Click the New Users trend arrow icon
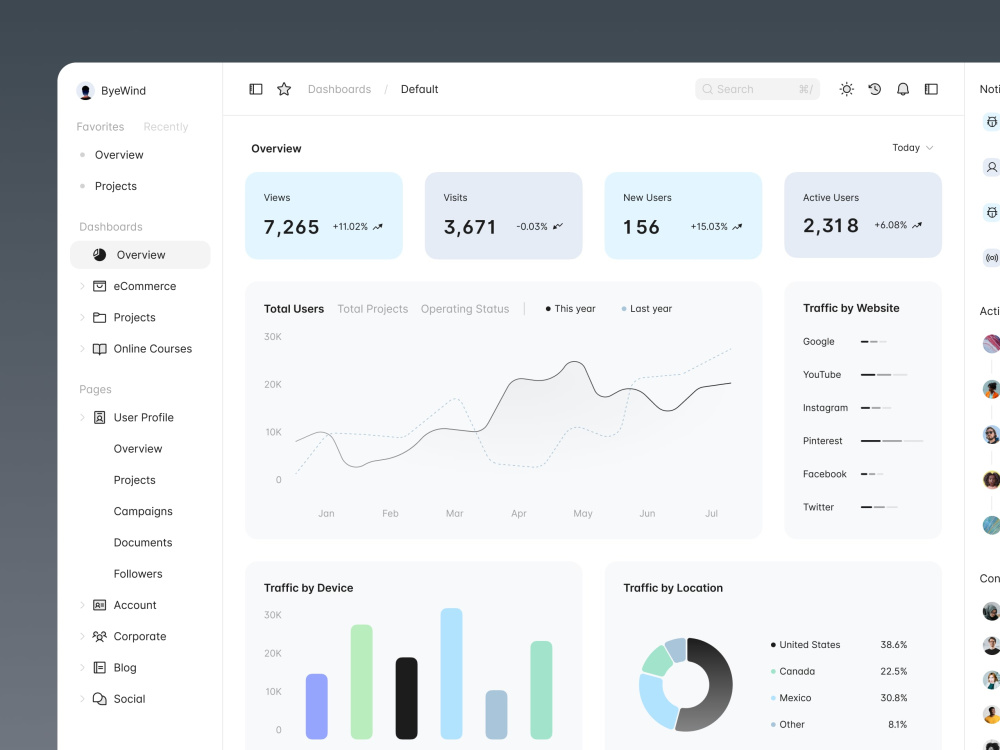Screen dimensions: 1000x750 (x=737, y=226)
